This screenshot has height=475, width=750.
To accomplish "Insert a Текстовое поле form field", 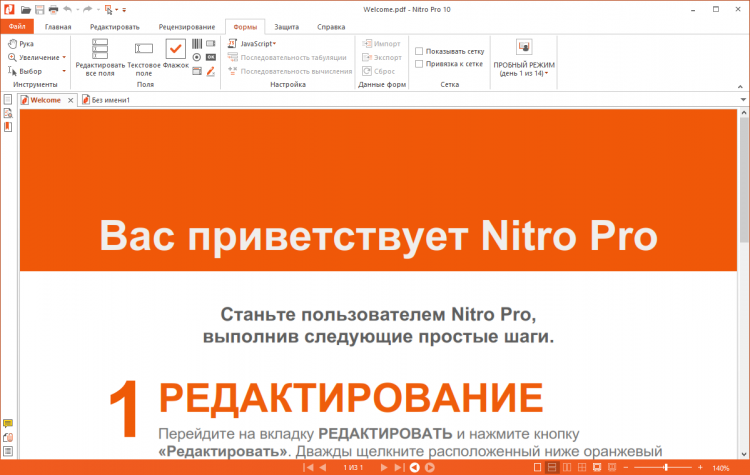I will click(x=143, y=57).
